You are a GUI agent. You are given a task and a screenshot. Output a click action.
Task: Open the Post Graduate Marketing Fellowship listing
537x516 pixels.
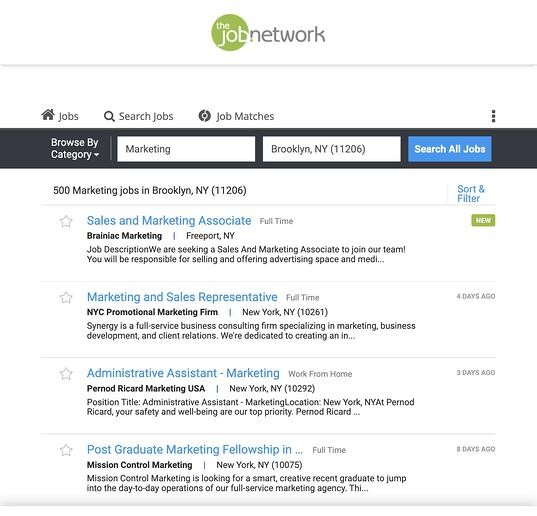[195, 450]
